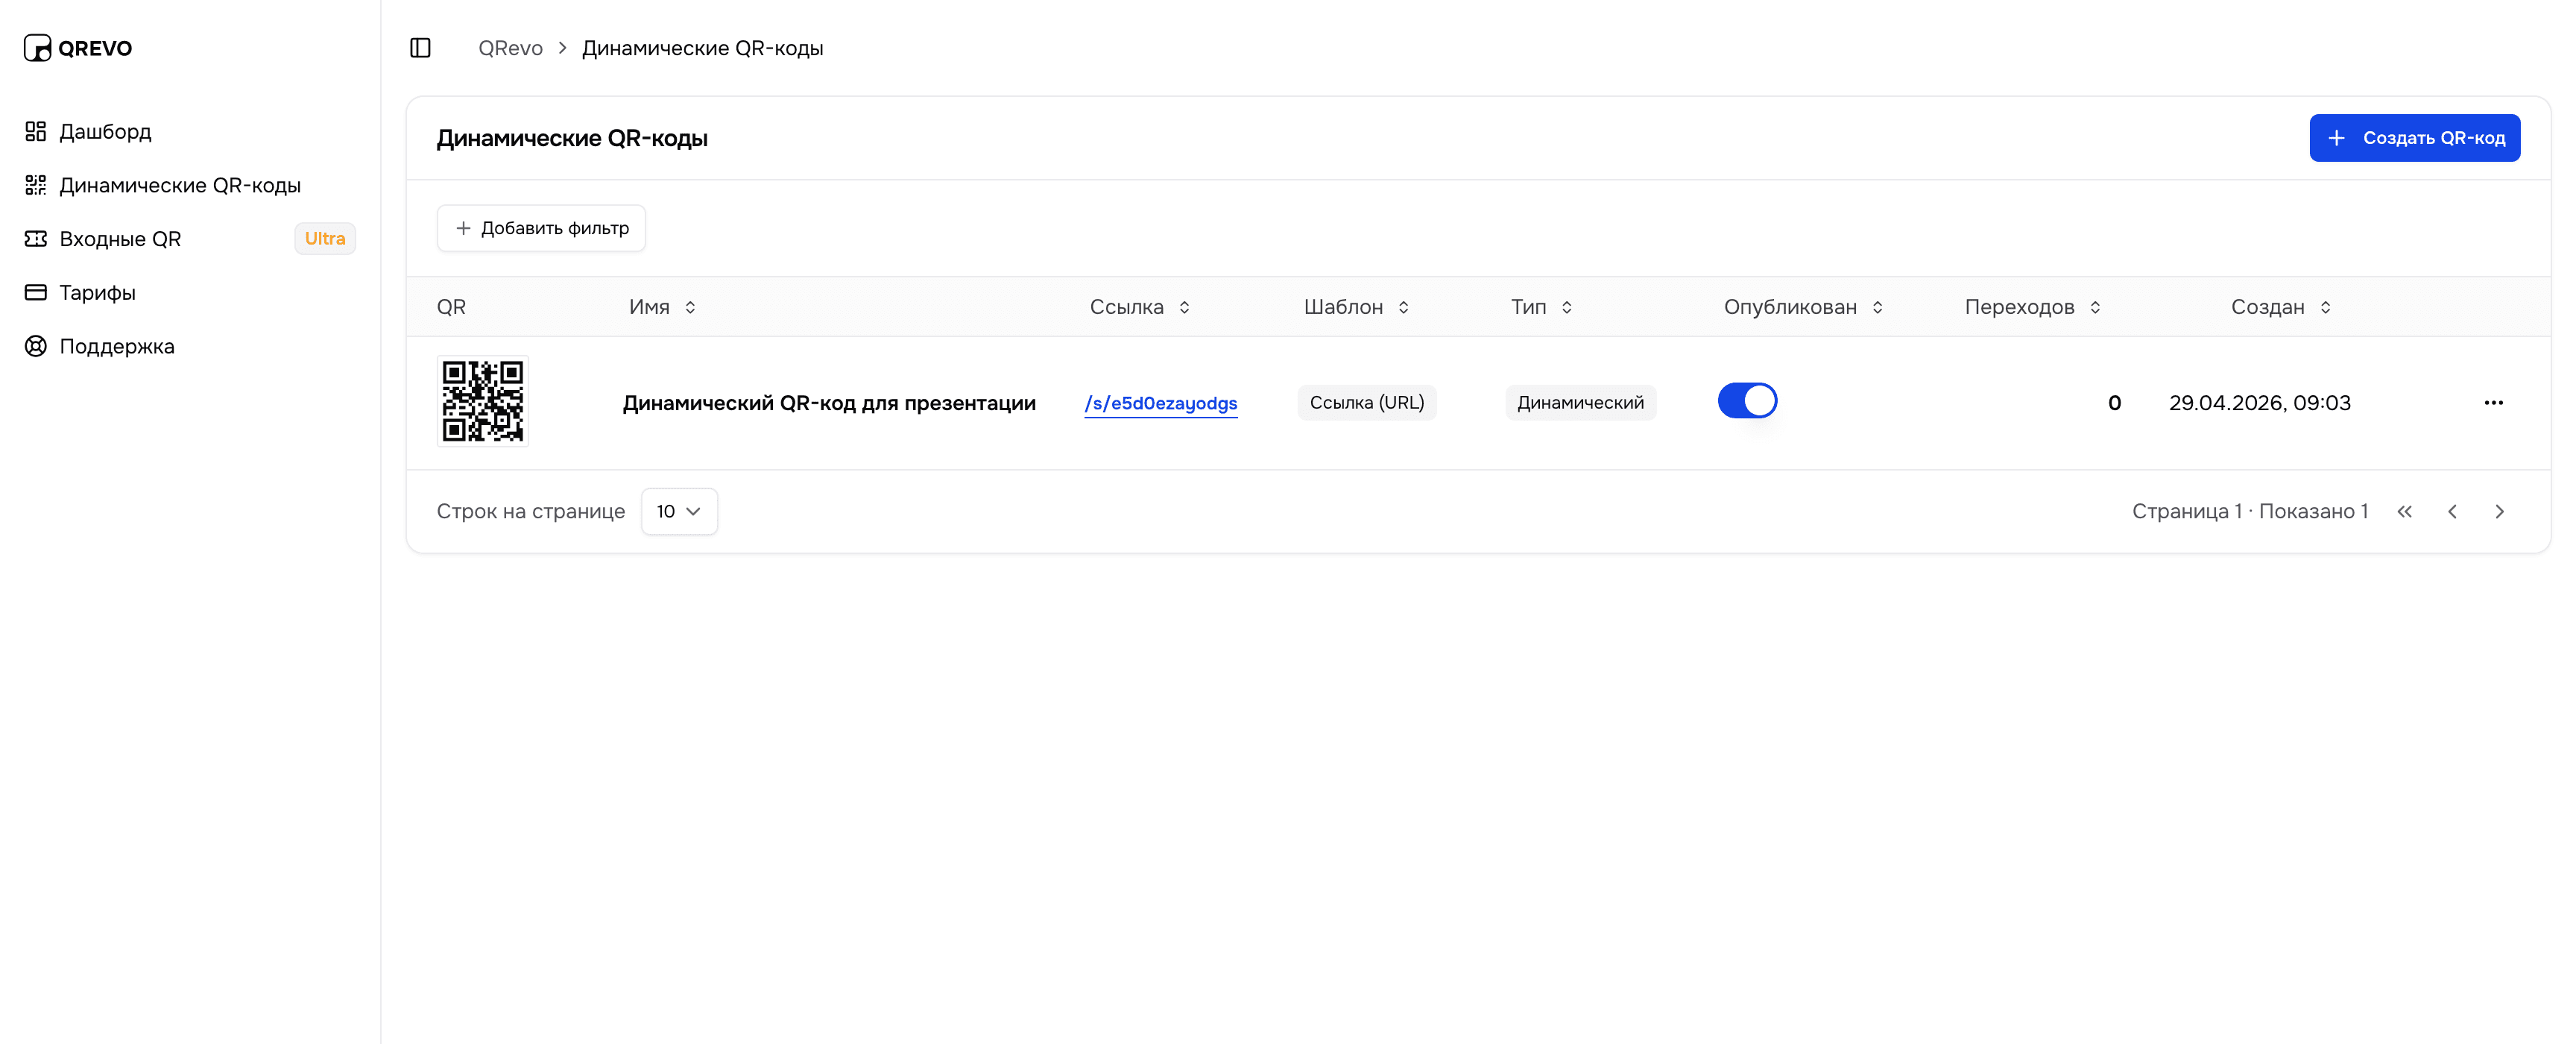Sort by Опубликован column
This screenshot has height=1044, width=2576.
pos(1803,307)
